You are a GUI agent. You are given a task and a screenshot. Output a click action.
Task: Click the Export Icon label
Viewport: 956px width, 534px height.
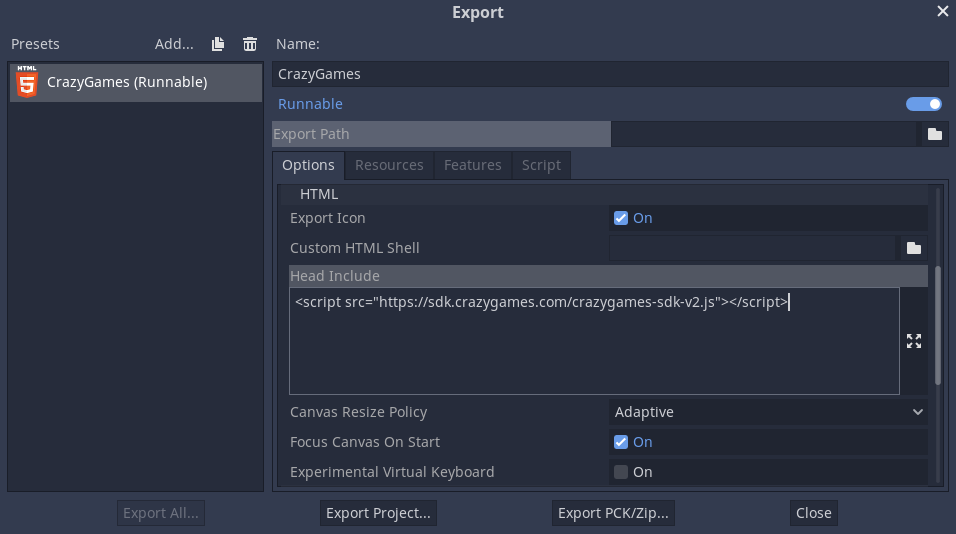pyautogui.click(x=327, y=218)
